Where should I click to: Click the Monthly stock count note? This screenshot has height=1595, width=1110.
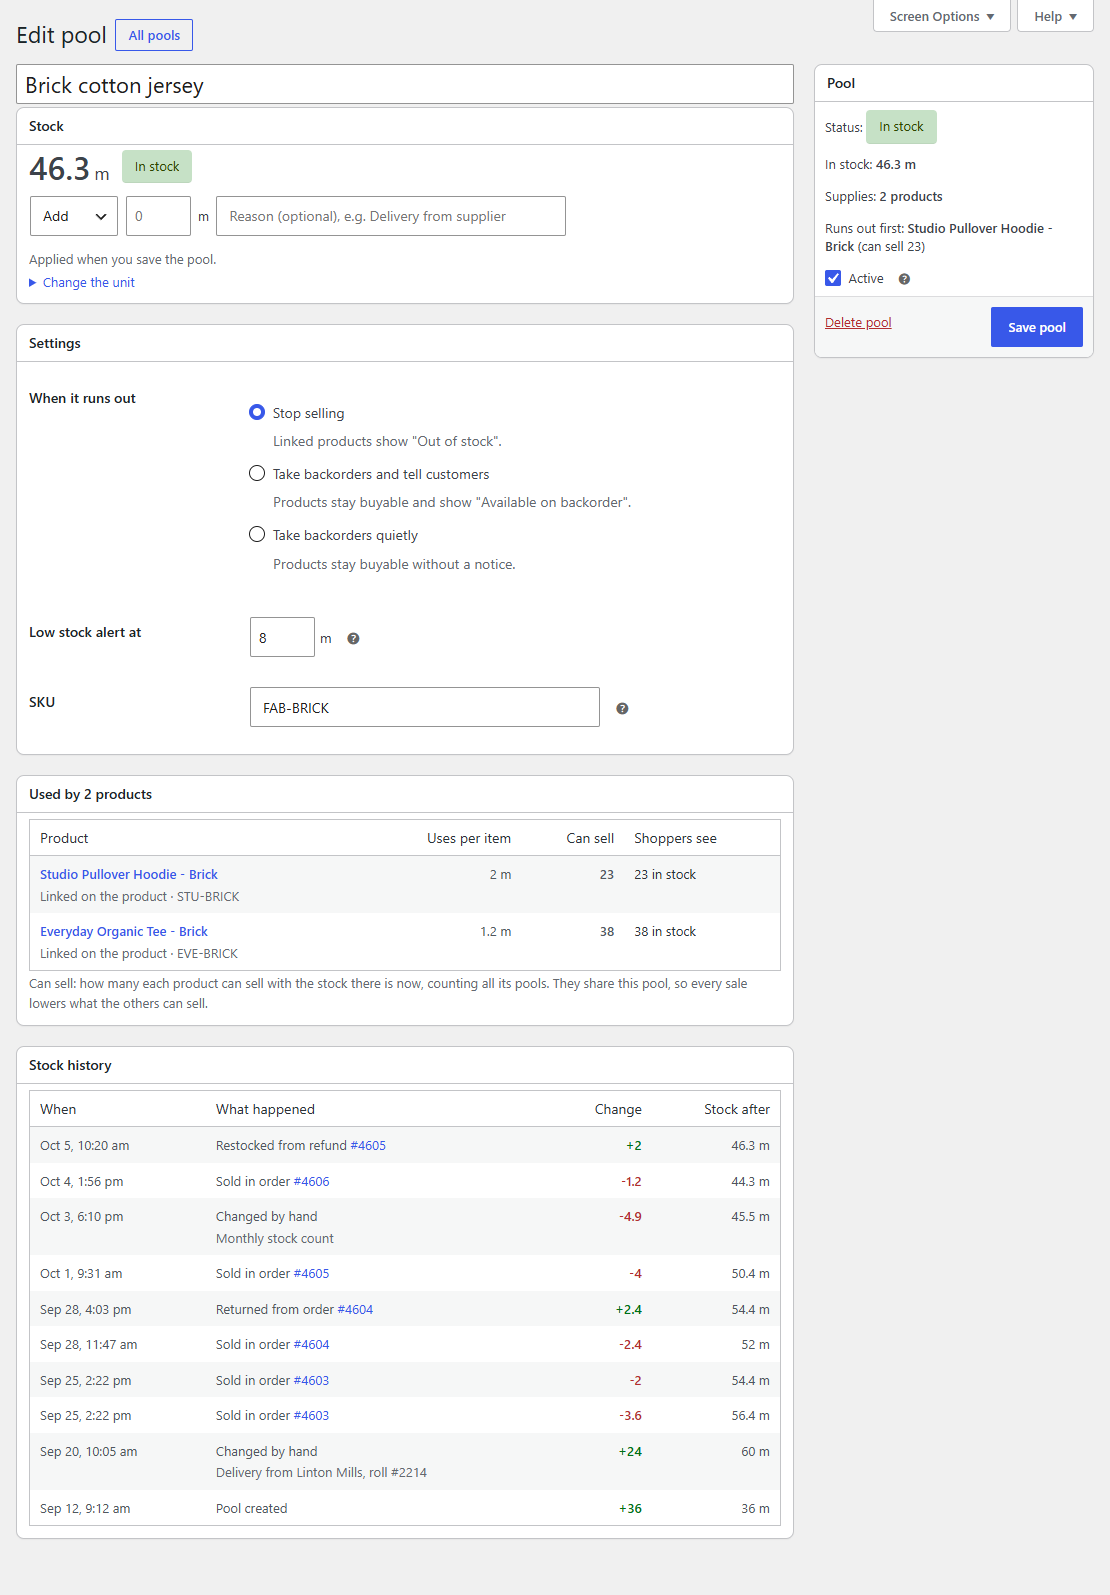tap(275, 1238)
